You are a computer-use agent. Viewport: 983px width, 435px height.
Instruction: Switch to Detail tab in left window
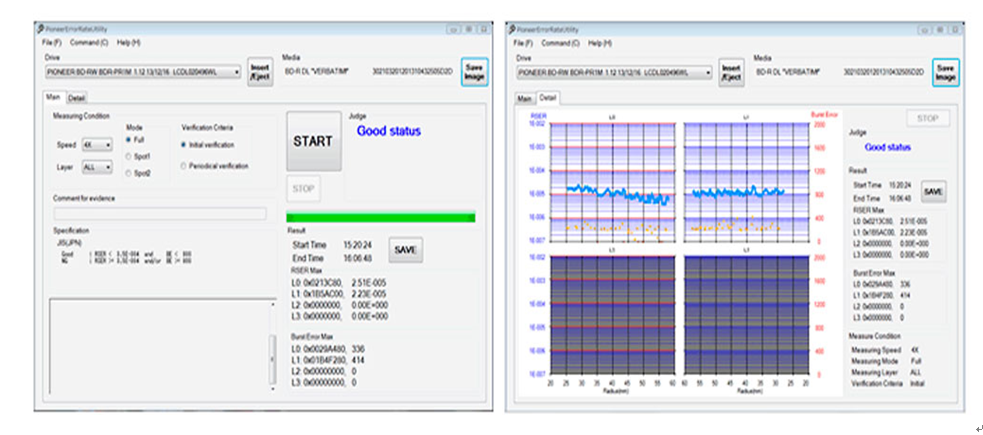coord(77,98)
